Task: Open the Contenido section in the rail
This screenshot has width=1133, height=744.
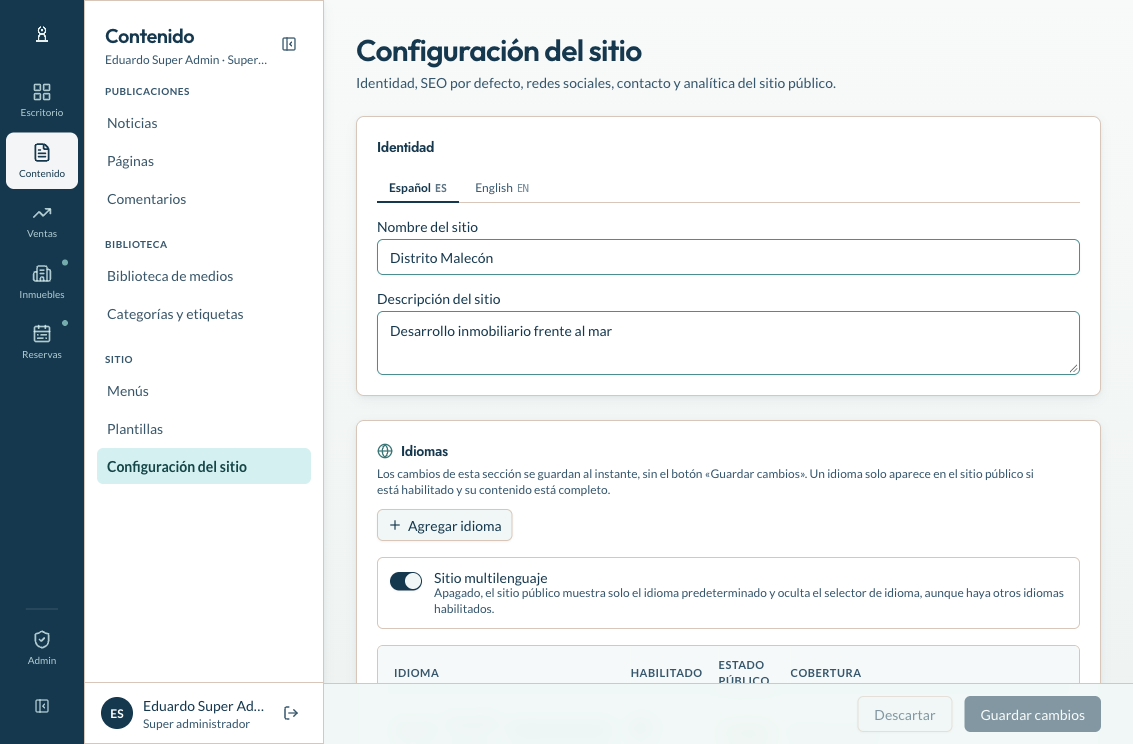Action: [42, 160]
